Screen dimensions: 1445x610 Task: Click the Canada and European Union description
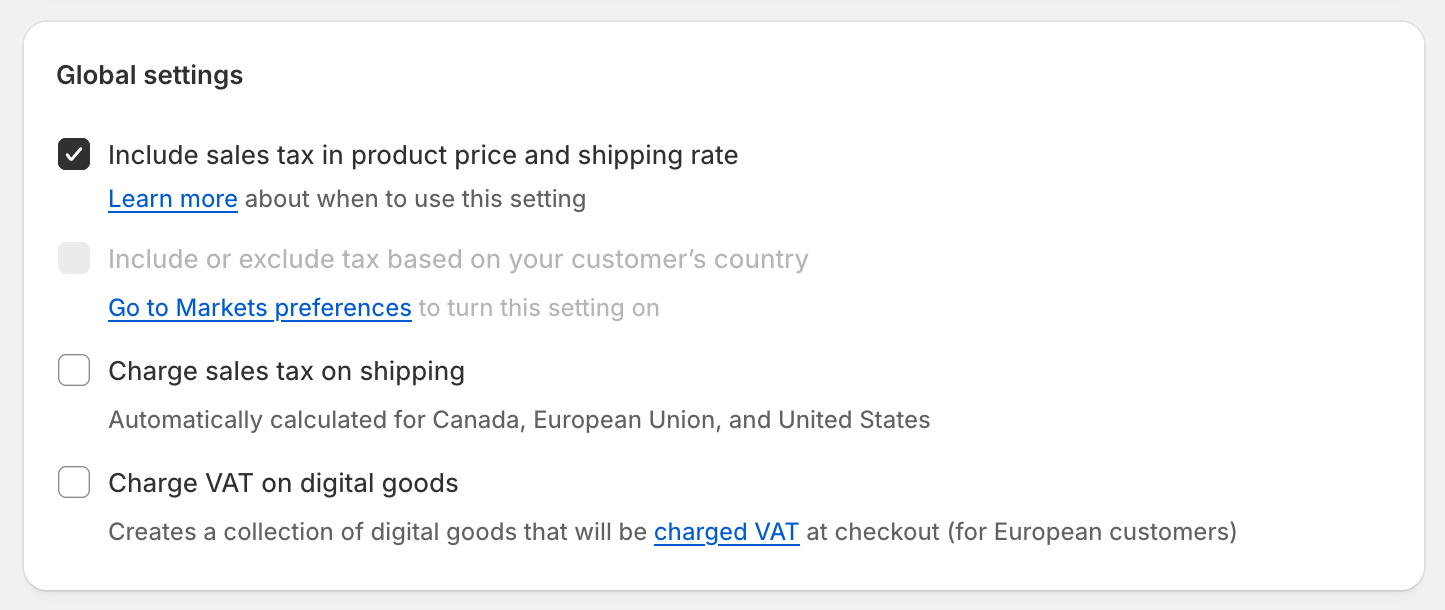pos(518,420)
